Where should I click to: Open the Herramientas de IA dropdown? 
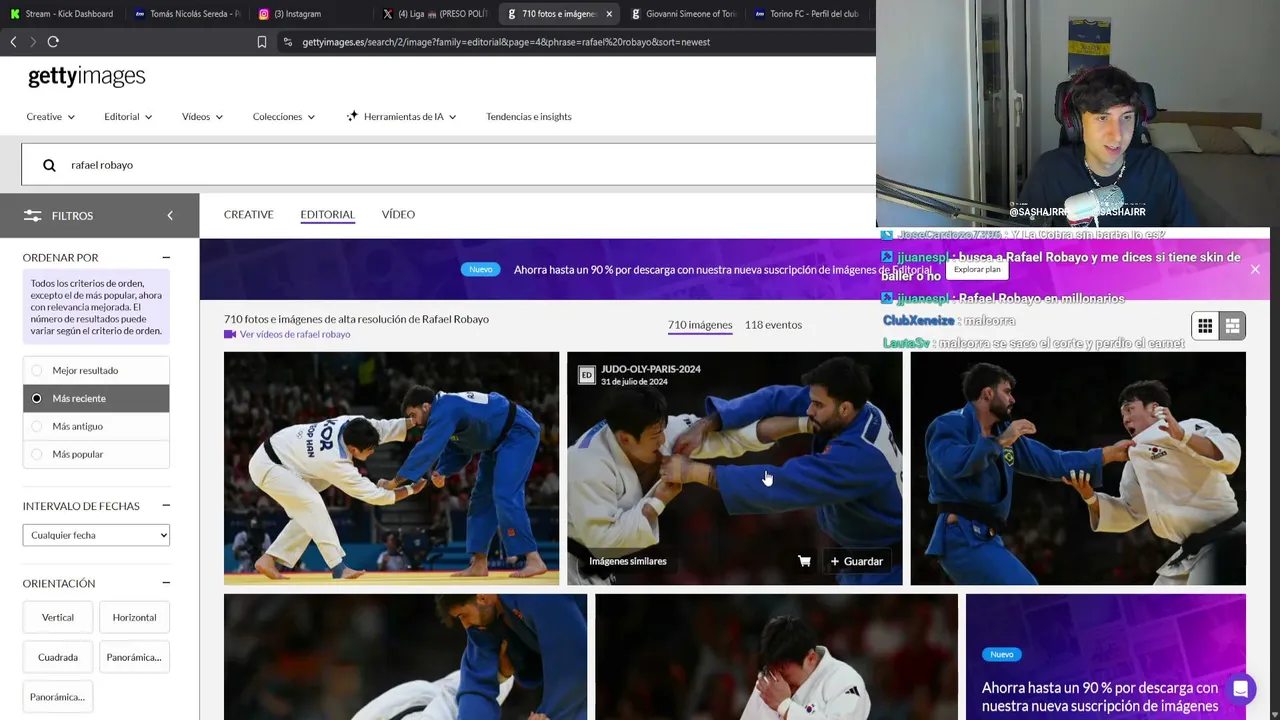(x=401, y=117)
